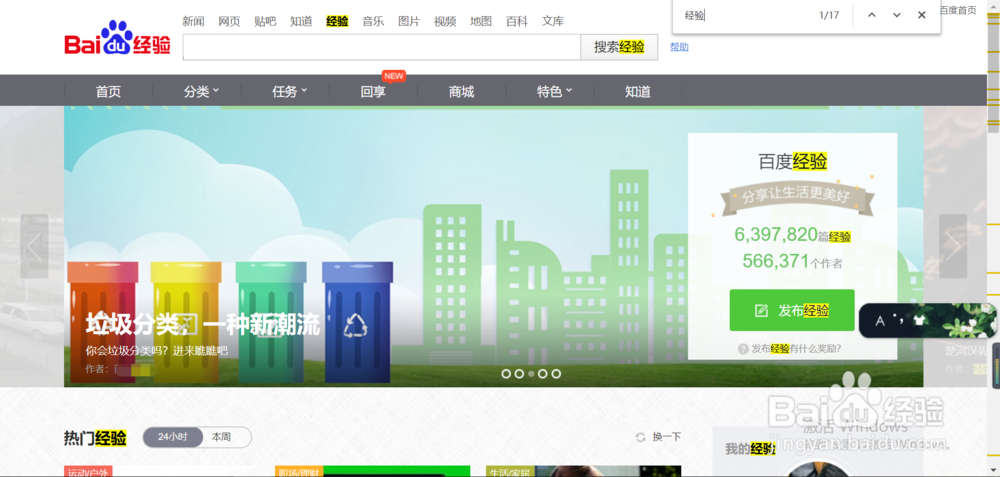Click the floating widget letter A icon
The width and height of the screenshot is (1000, 477).
(880, 321)
